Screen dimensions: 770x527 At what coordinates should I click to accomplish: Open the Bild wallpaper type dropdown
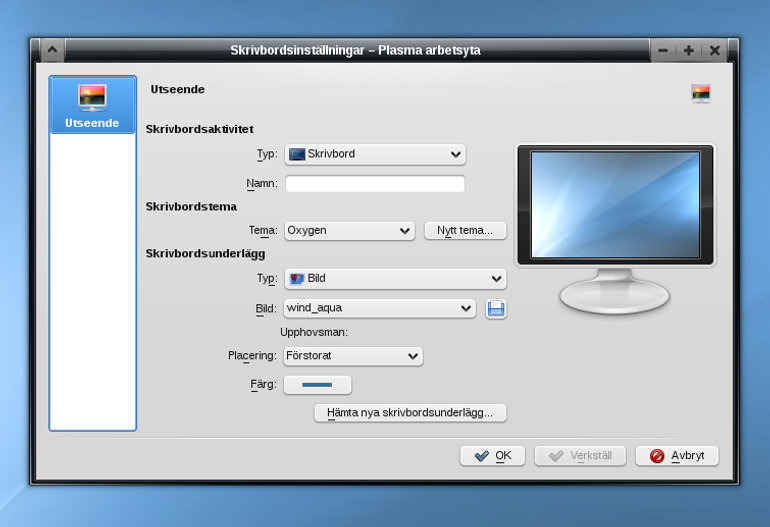point(395,279)
